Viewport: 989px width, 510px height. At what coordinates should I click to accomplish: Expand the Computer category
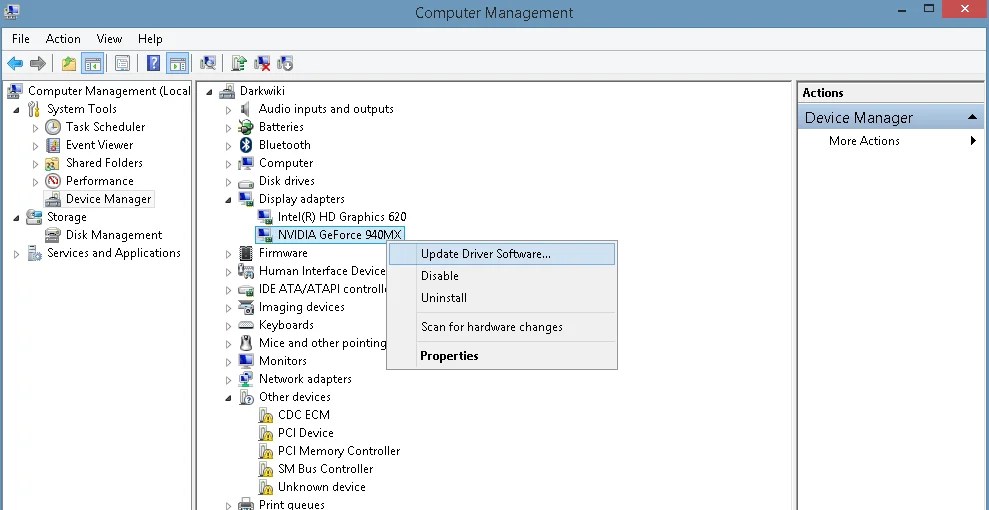coord(228,164)
